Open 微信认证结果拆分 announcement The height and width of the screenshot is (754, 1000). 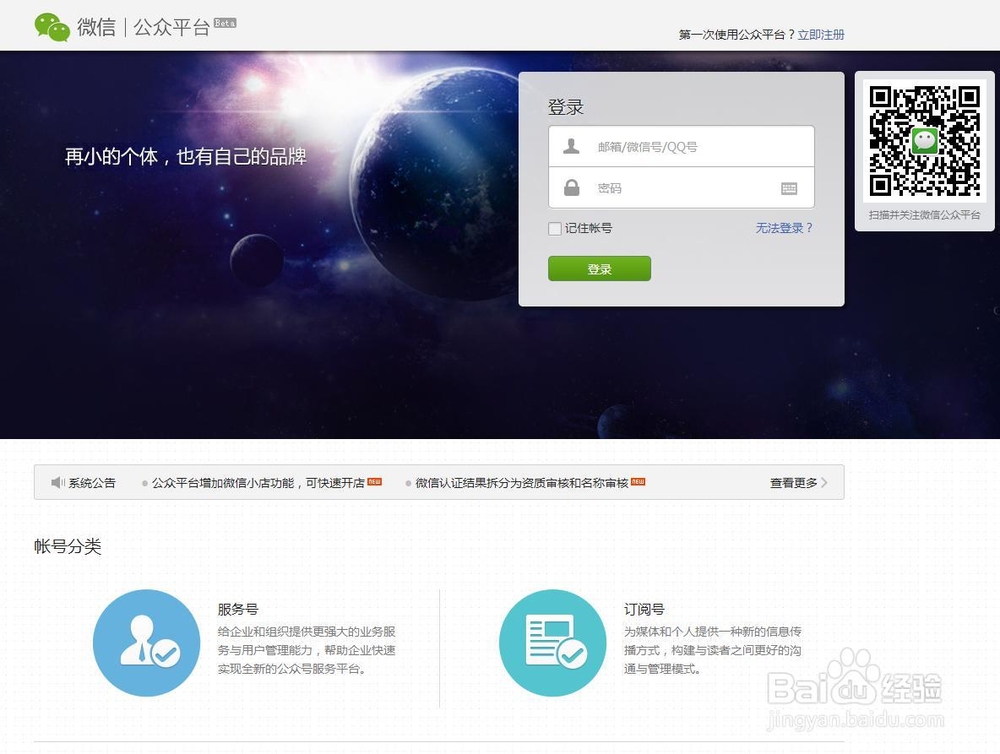522,483
